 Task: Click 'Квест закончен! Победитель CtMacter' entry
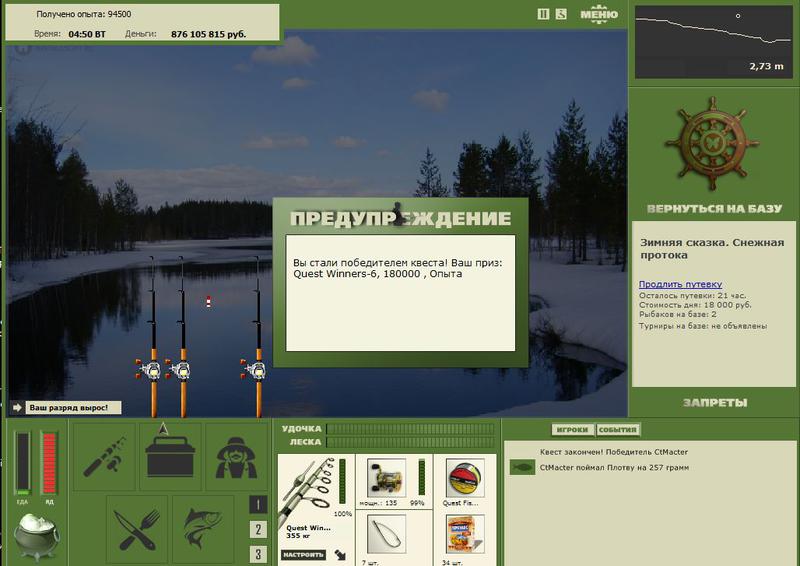pos(614,452)
